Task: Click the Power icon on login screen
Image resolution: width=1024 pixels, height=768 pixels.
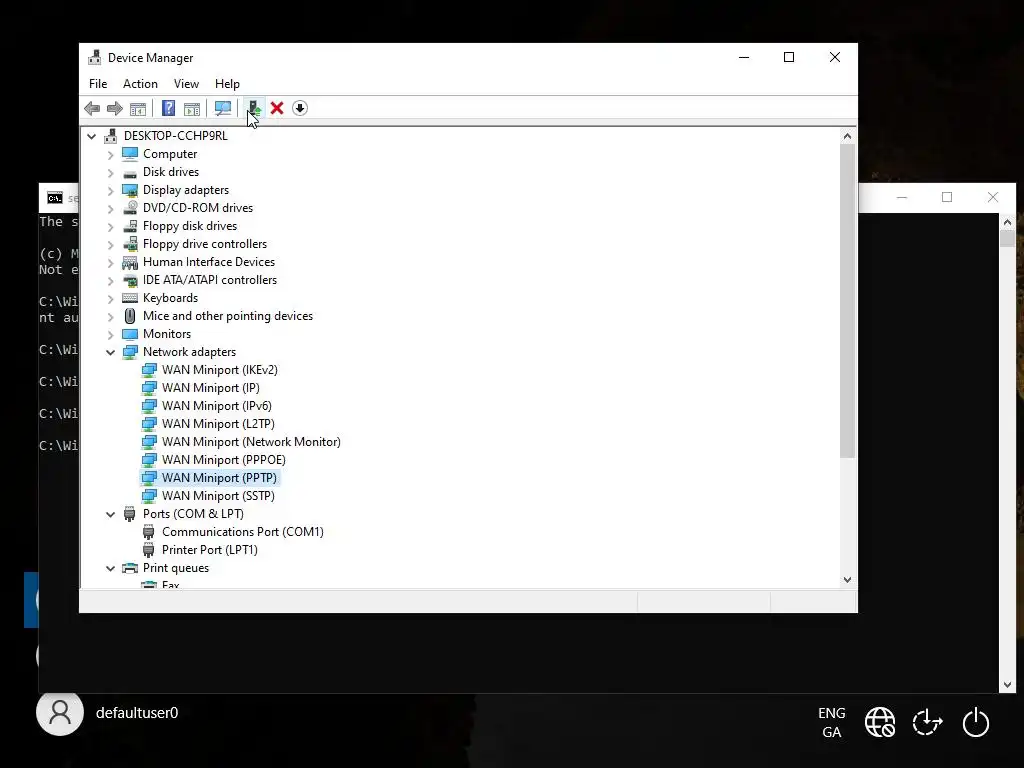Action: click(976, 722)
